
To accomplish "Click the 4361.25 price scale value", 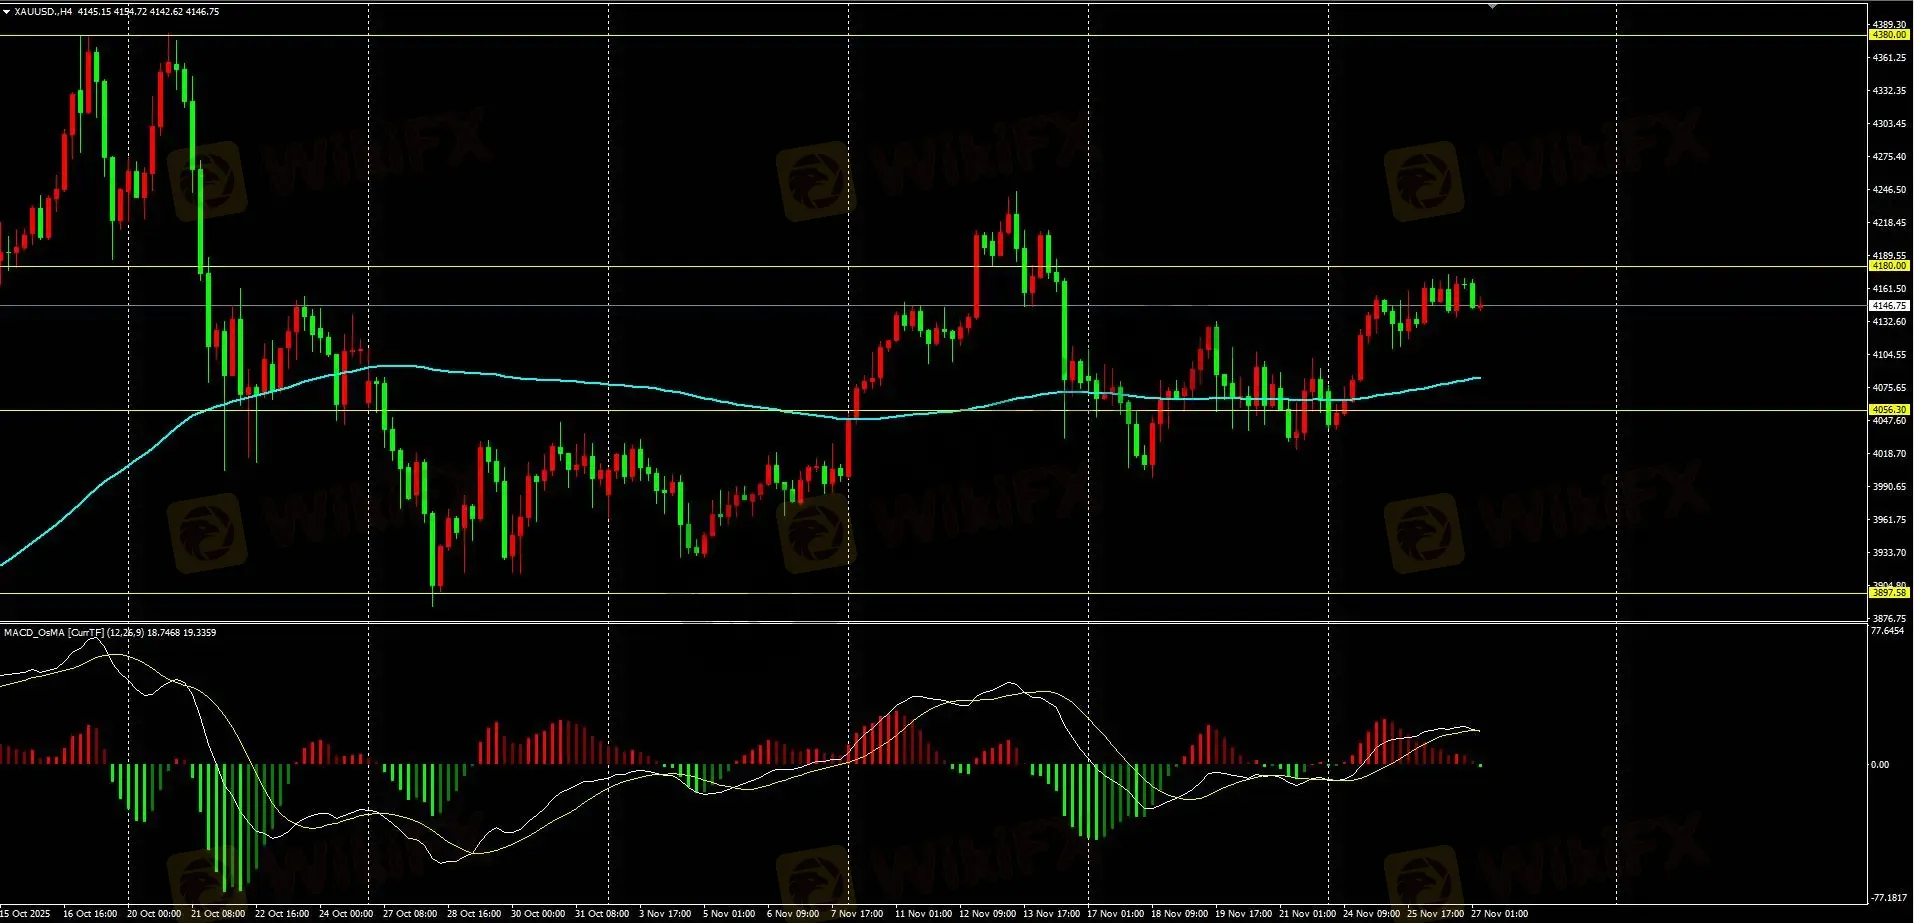I will pos(1889,58).
